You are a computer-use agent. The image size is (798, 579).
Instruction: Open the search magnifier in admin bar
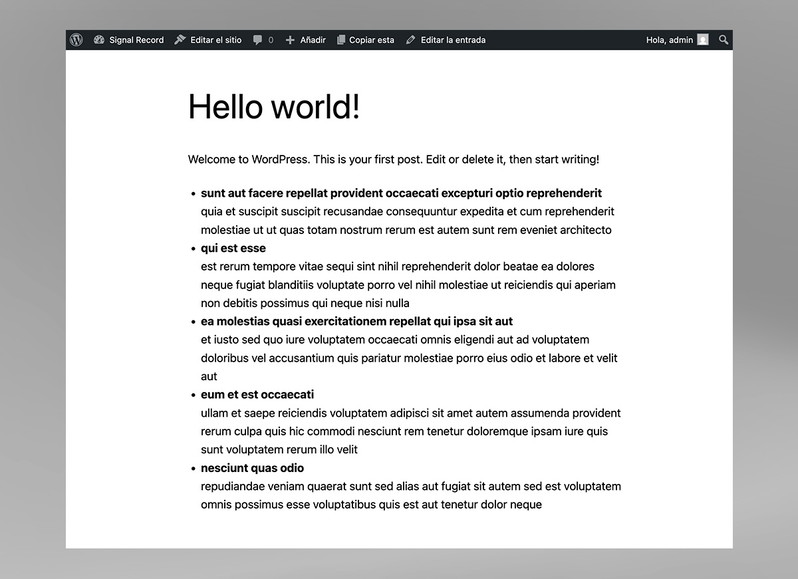(x=723, y=40)
